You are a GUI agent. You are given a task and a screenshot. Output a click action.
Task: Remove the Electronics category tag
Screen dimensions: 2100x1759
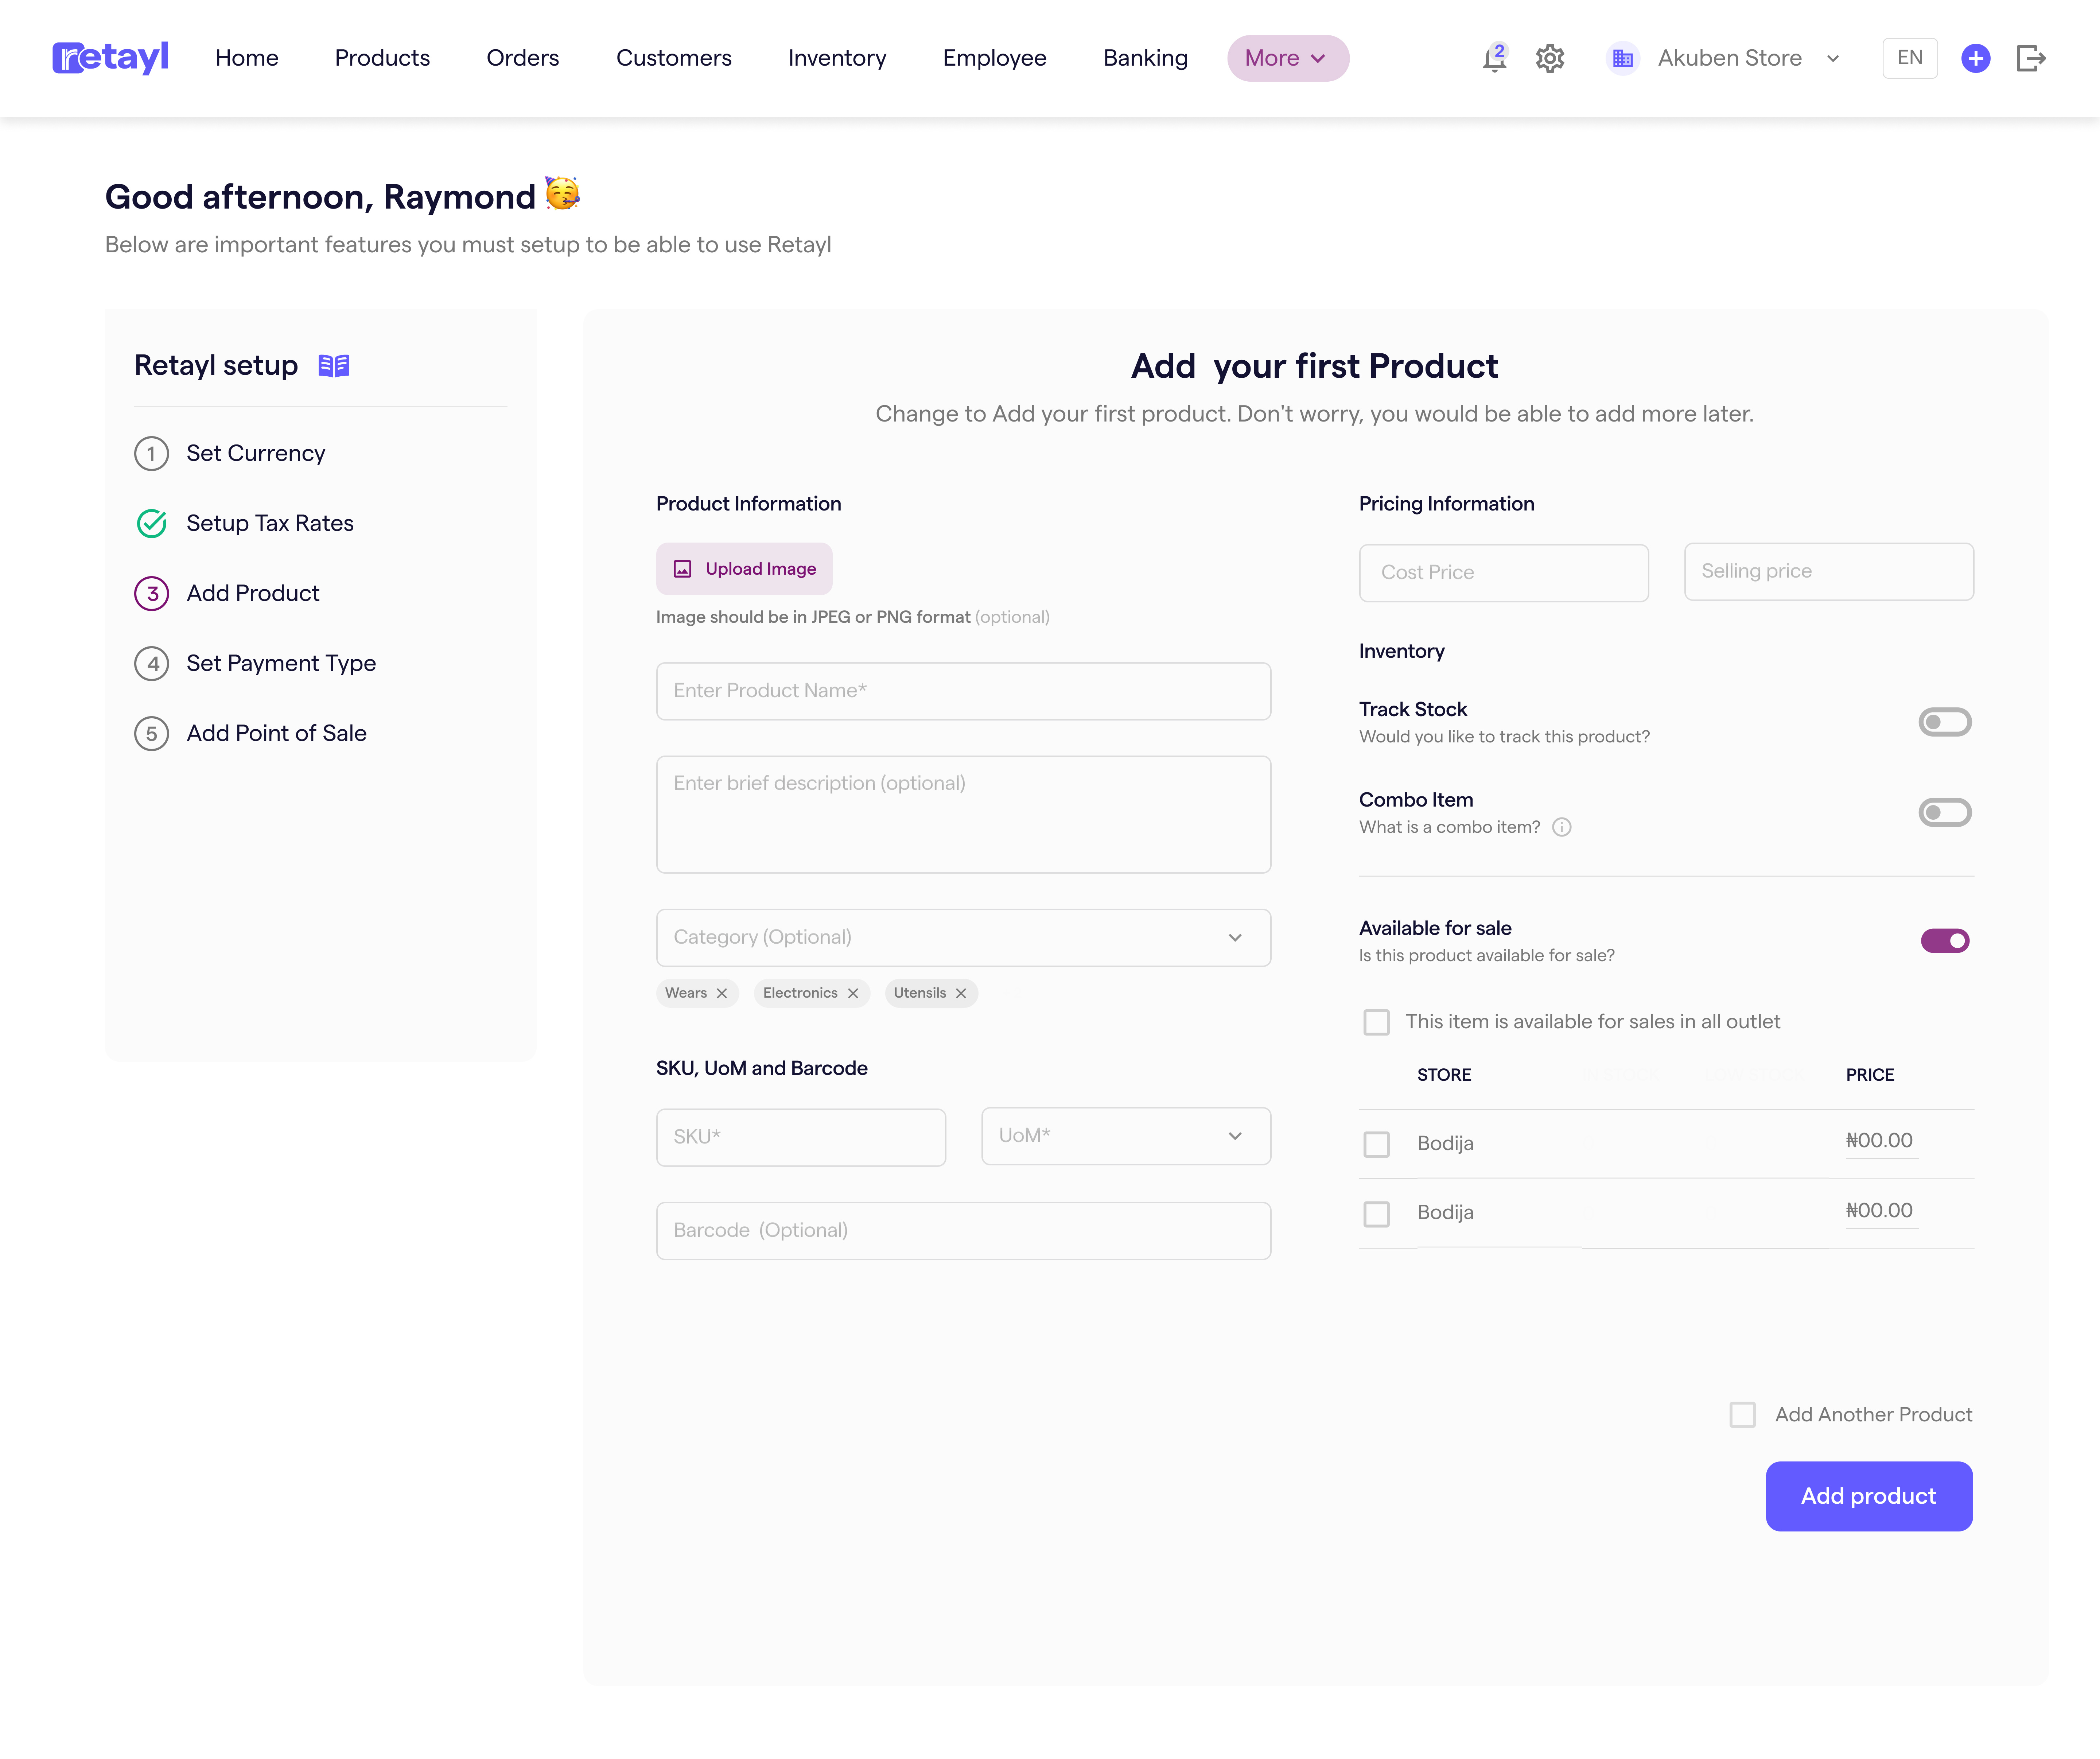click(853, 993)
